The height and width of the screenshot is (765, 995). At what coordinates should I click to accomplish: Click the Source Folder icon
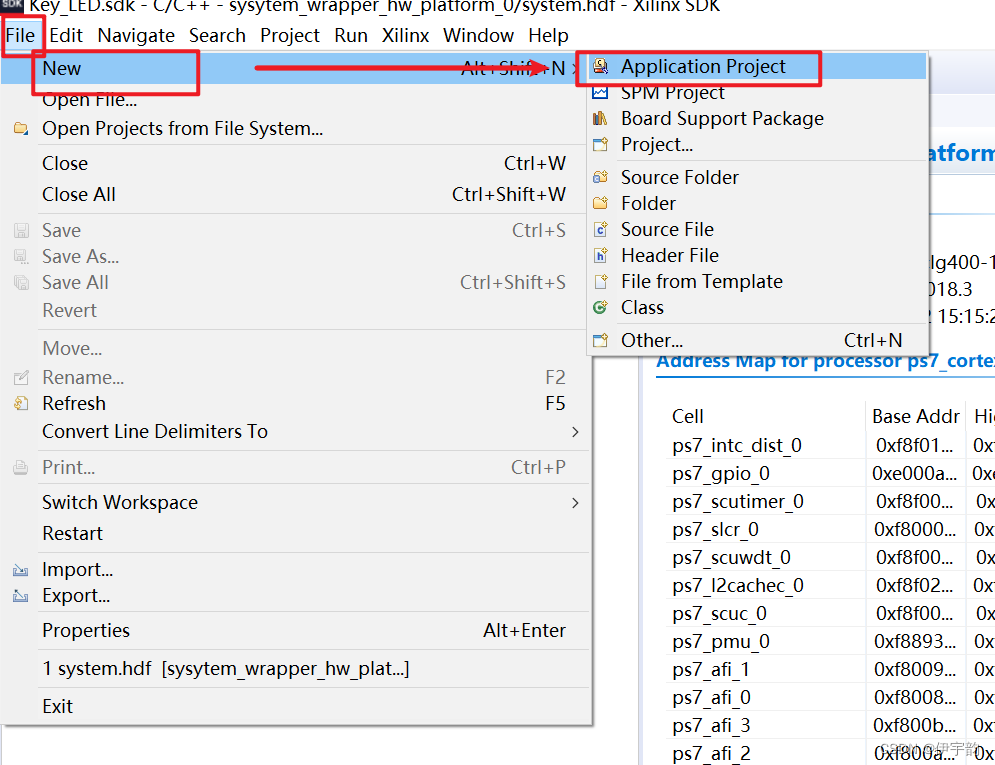point(600,178)
